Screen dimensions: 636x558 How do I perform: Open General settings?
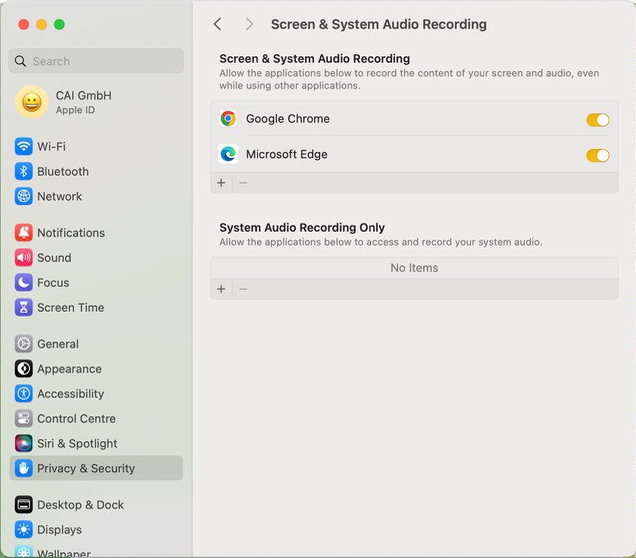tap(96, 344)
